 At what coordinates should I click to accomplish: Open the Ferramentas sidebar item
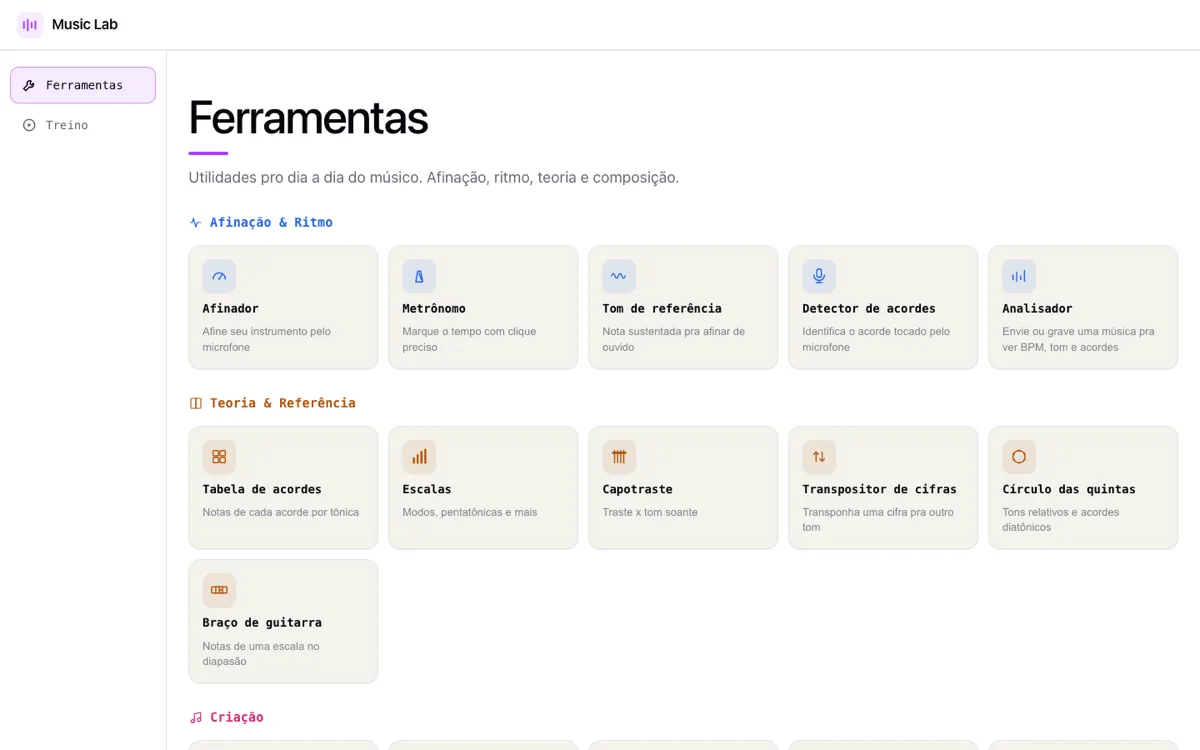(83, 85)
